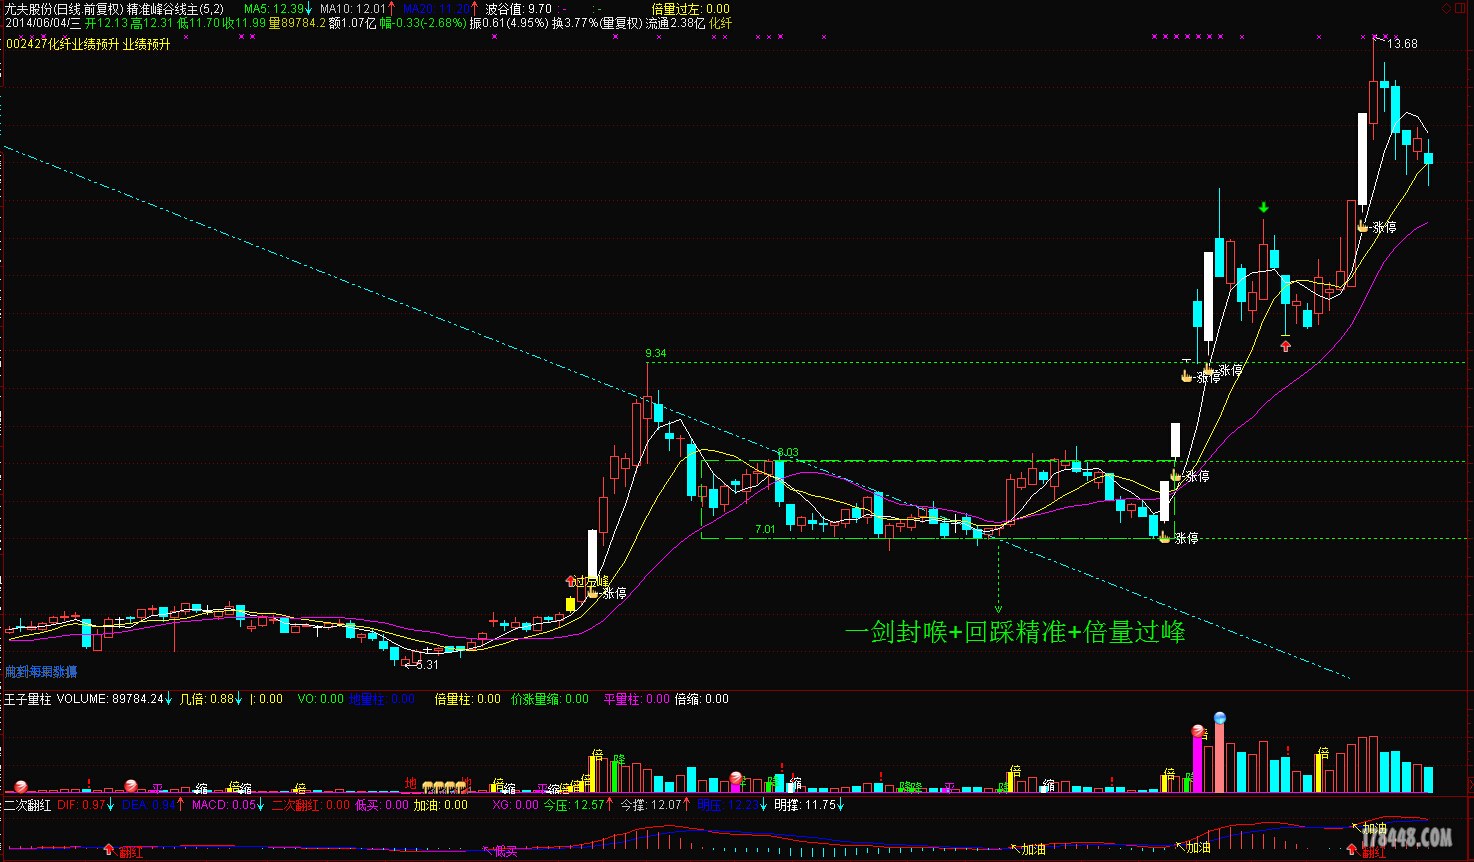Click the 涨停 hand icon near 13.68 peak
Screen dimensions: 1474x862
coord(1363,227)
